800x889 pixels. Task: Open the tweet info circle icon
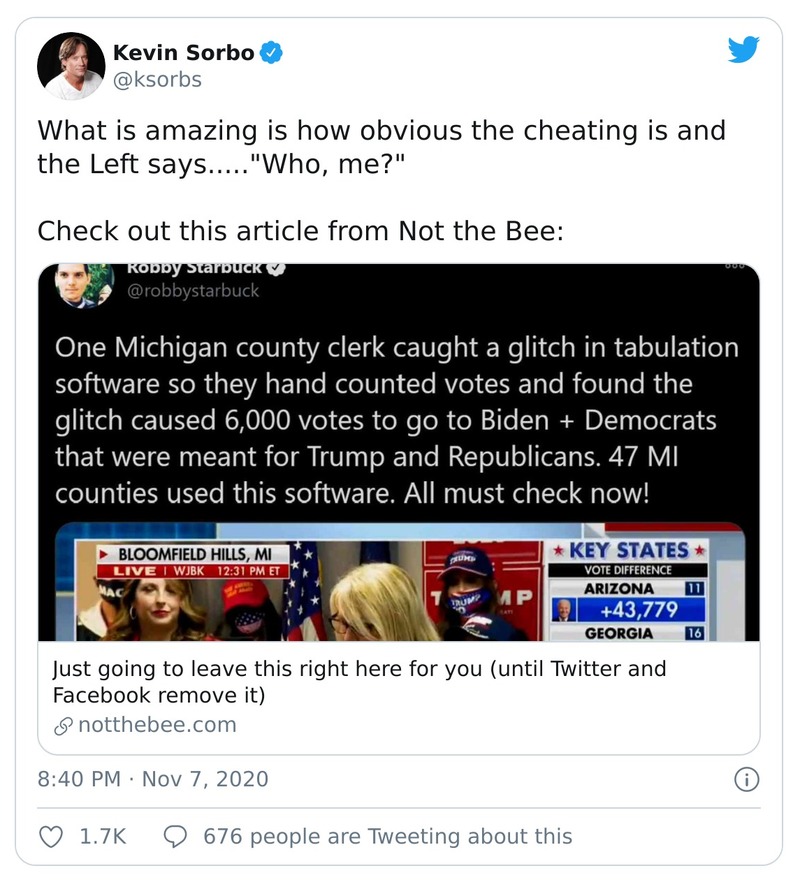pos(746,779)
